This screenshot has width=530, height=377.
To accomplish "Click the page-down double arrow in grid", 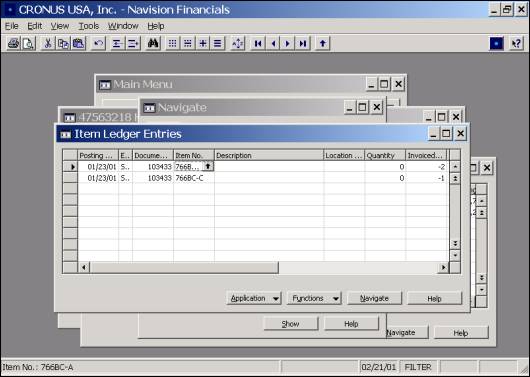I will pyautogui.click(x=455, y=244).
